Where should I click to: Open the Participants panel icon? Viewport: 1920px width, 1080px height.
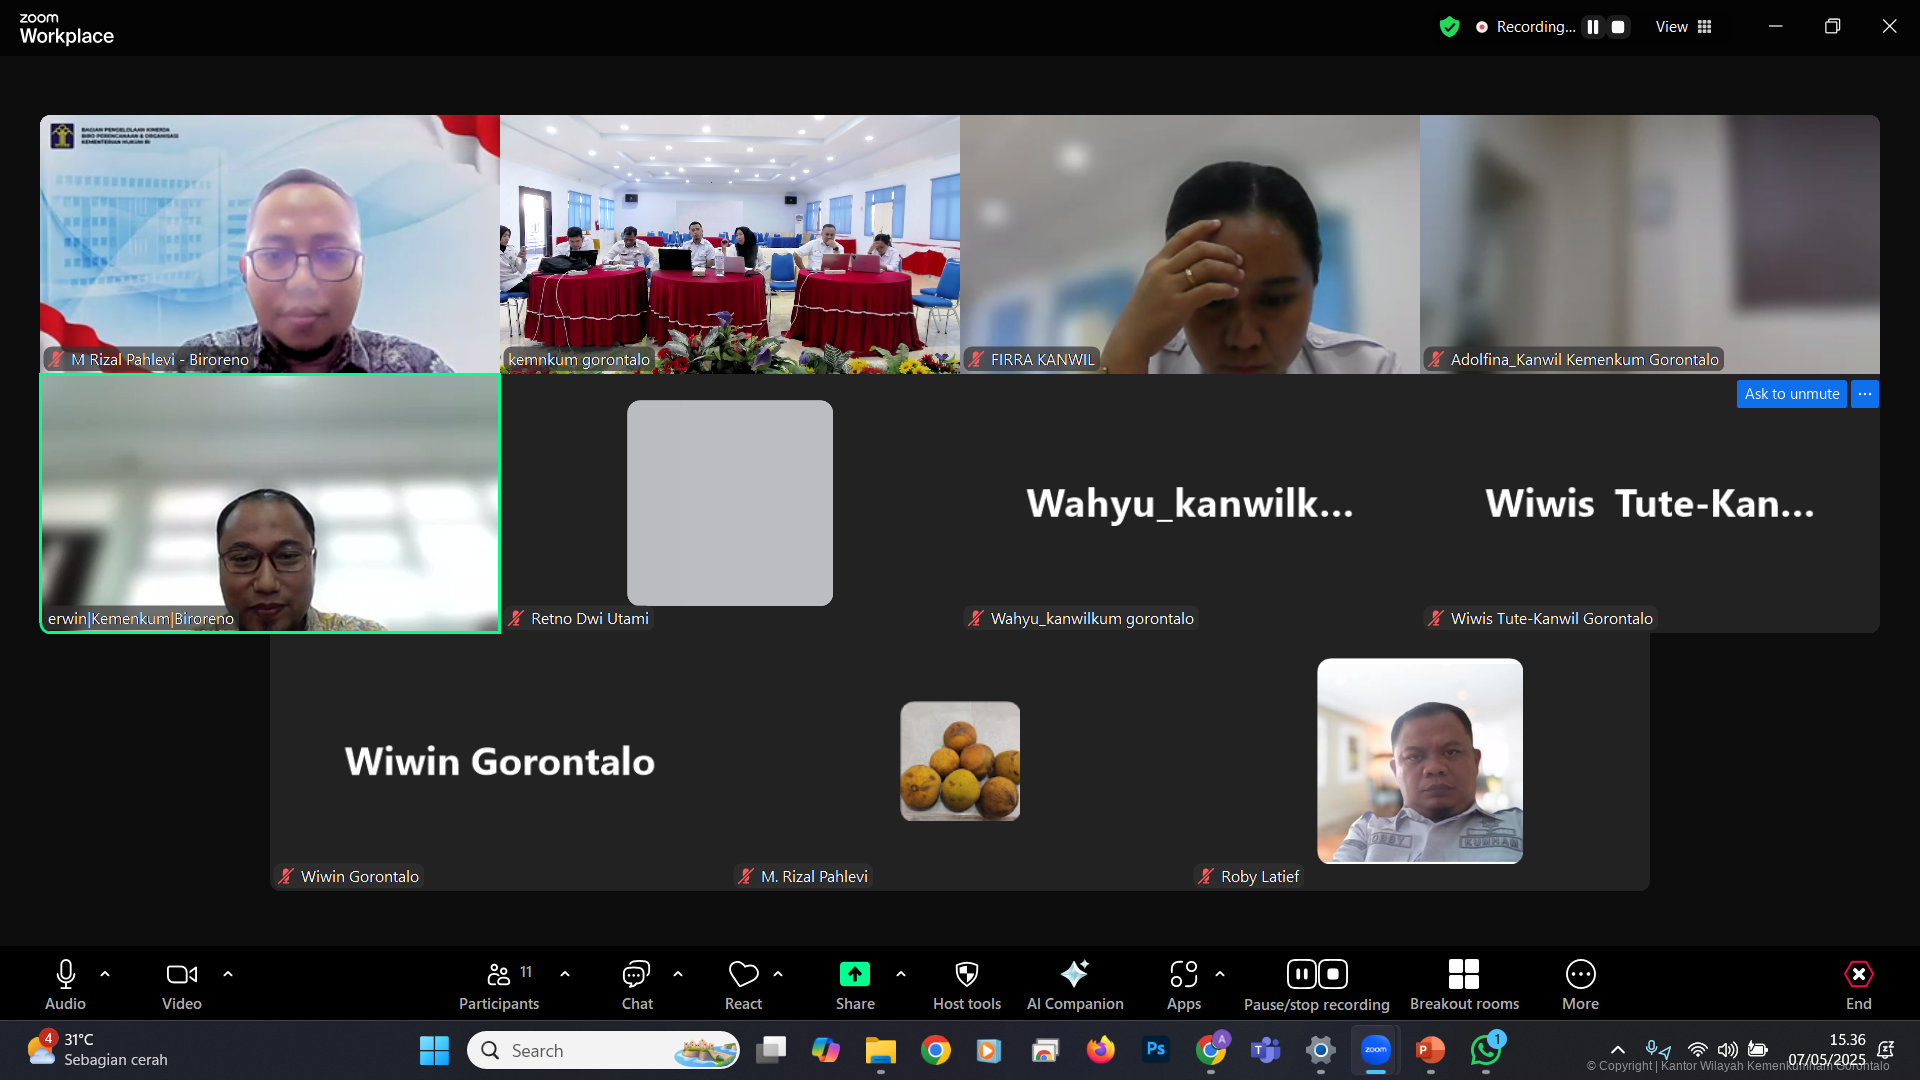[498, 975]
